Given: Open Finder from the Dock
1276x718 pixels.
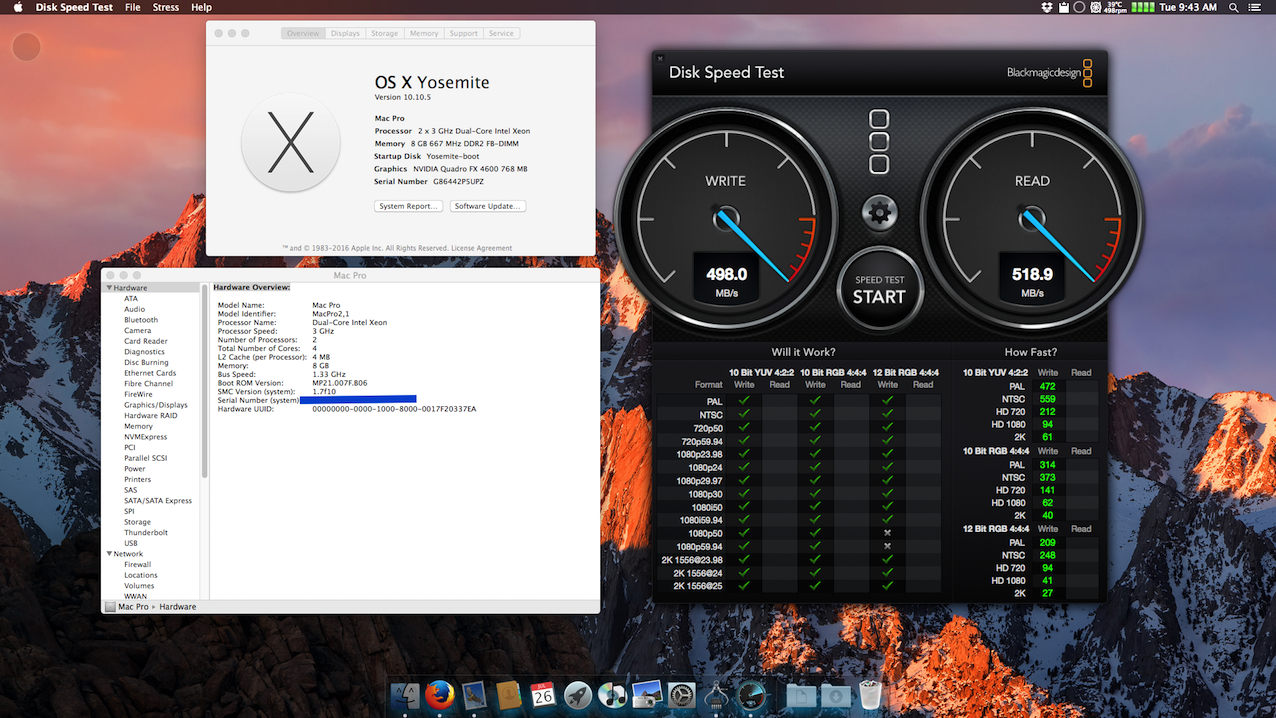Looking at the screenshot, I should click(x=405, y=694).
